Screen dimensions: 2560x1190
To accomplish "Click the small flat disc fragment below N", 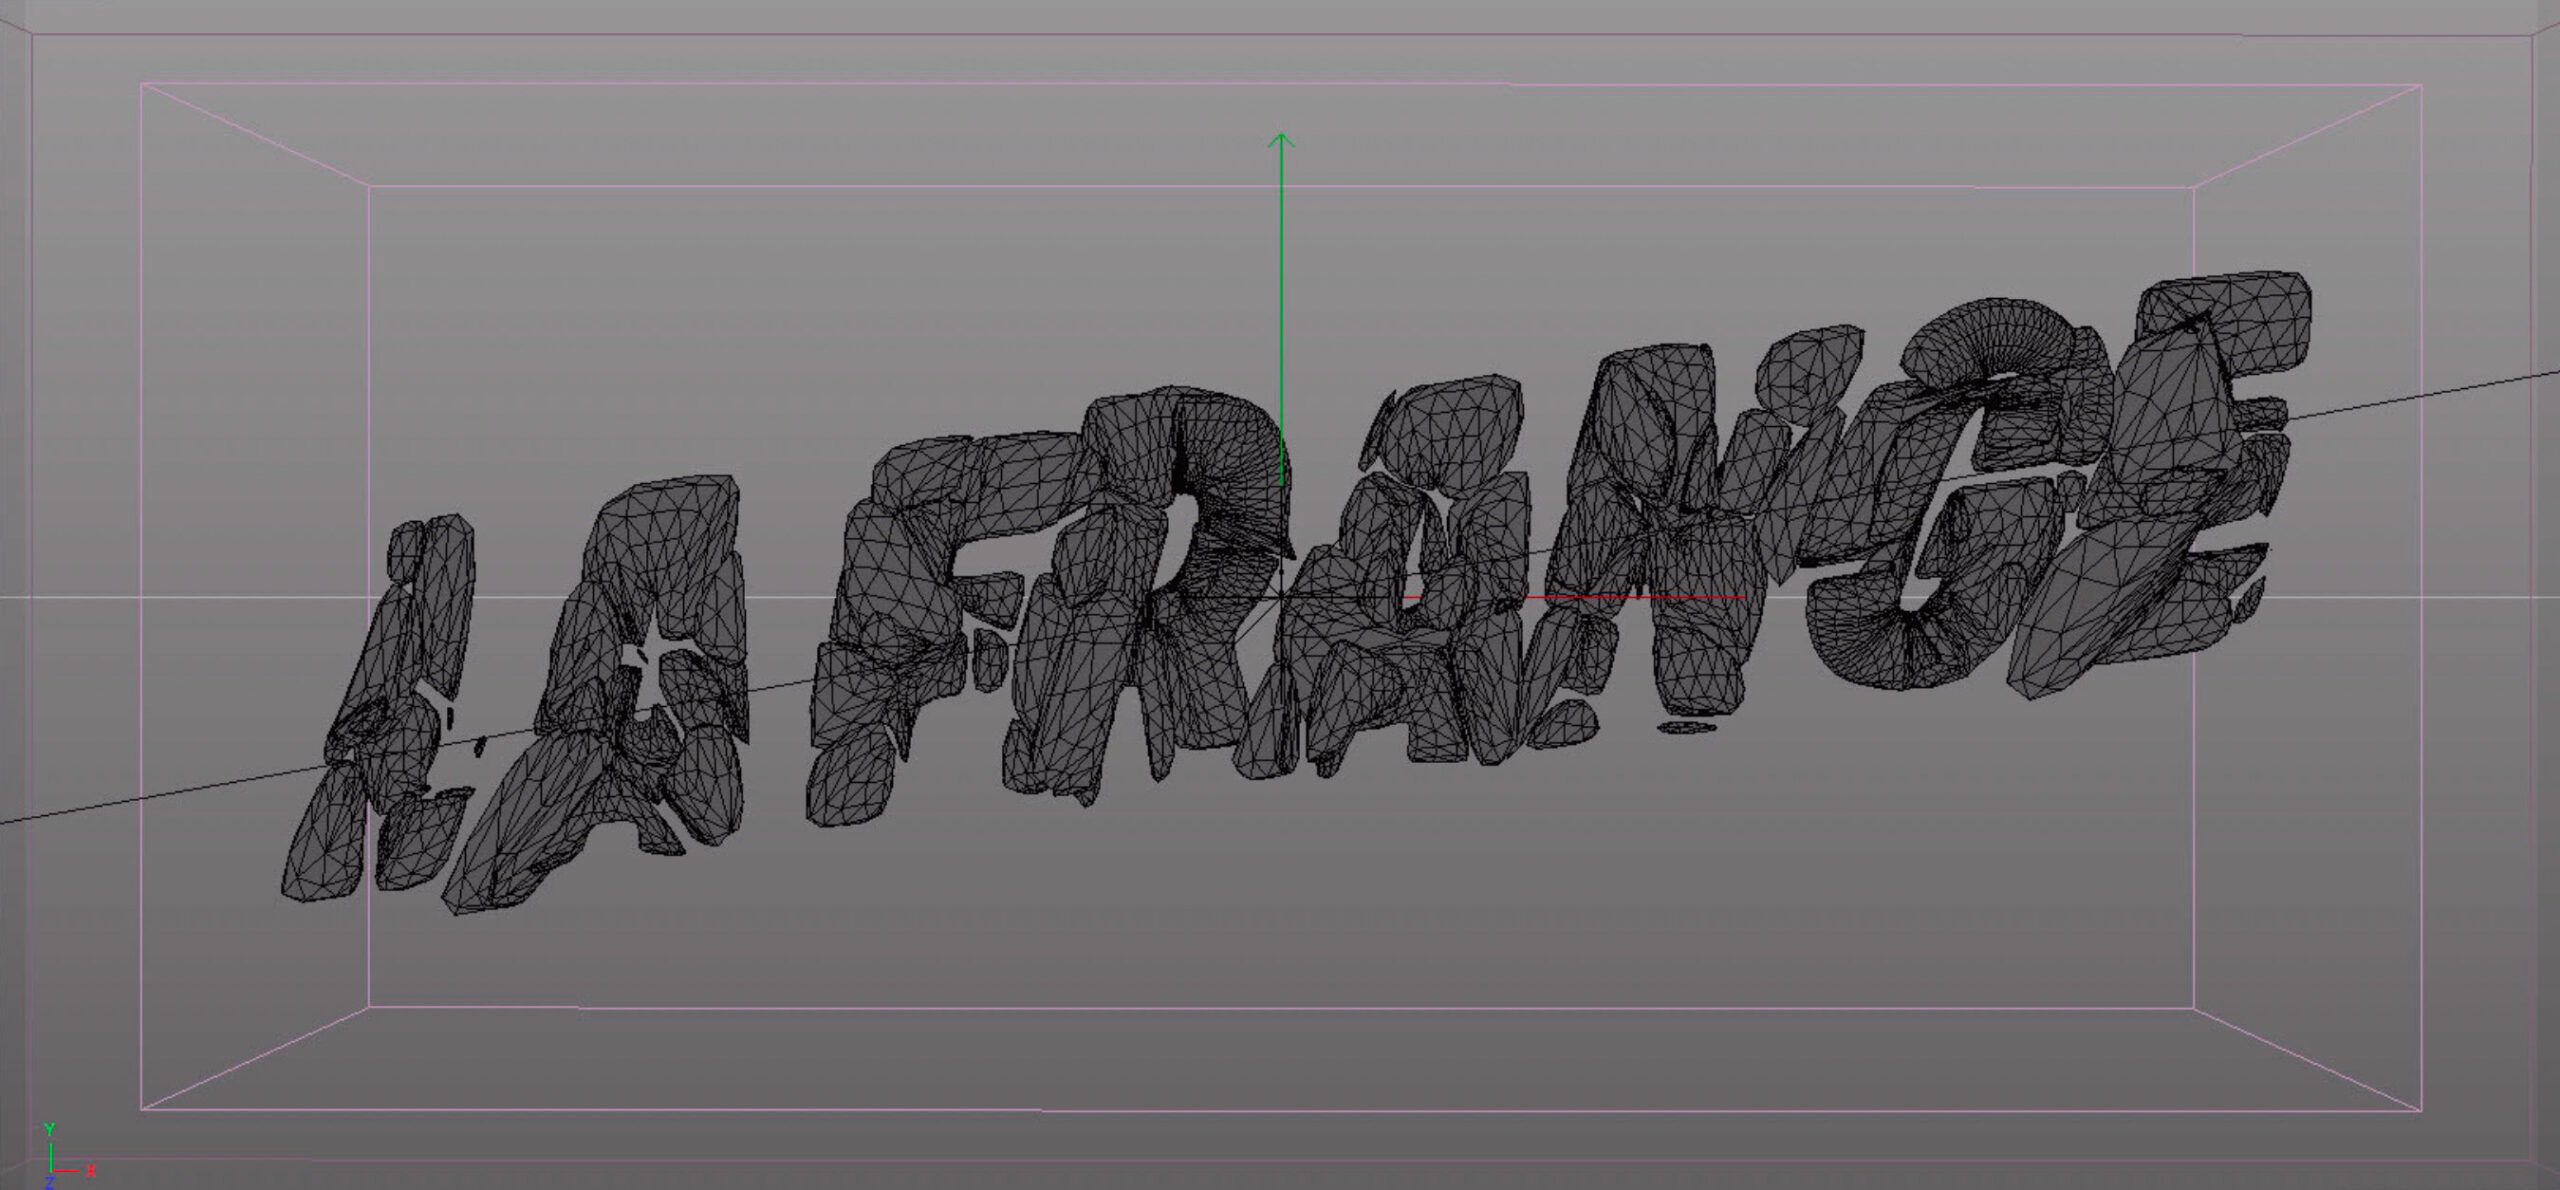I will pos(1688,727).
